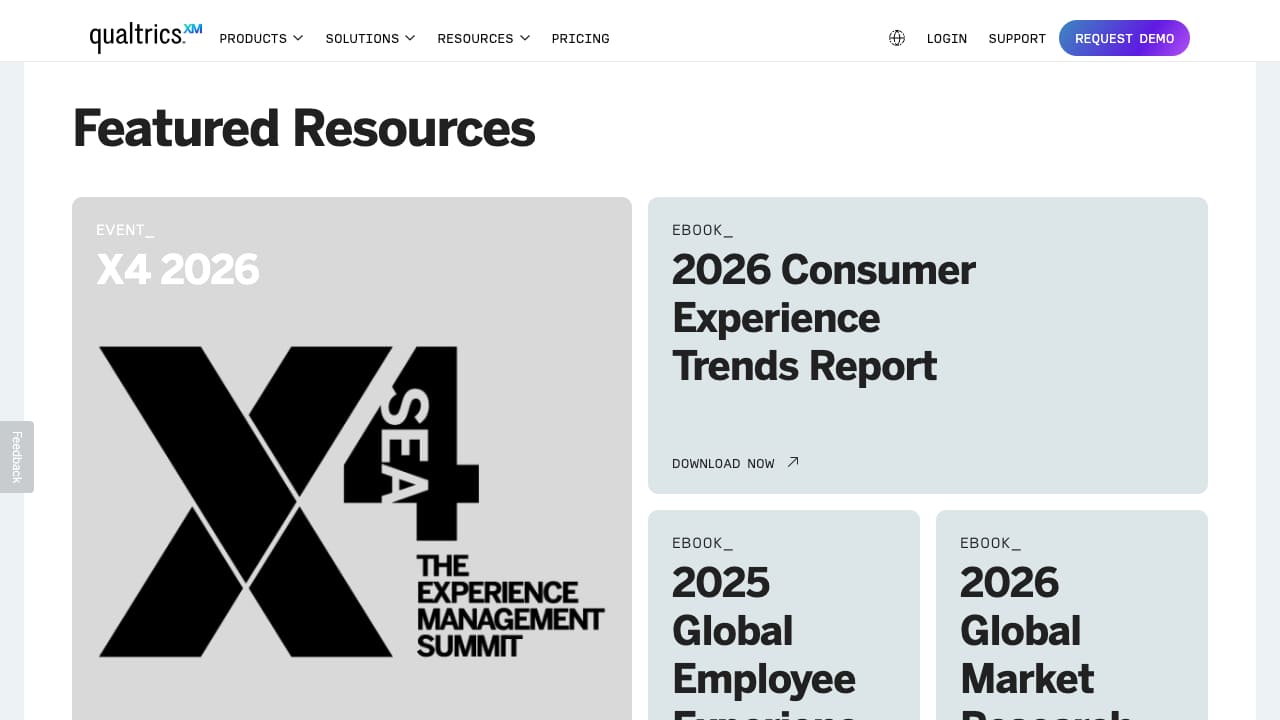Open the Support link

(x=1017, y=38)
